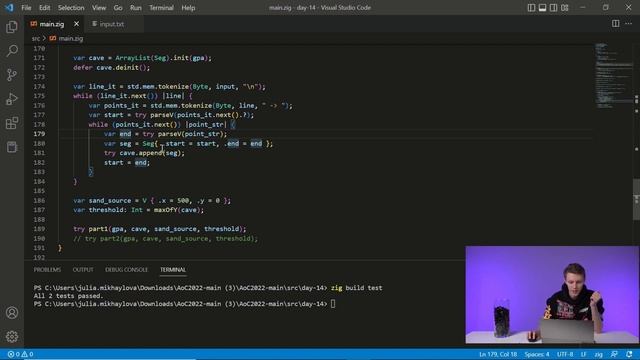The width and height of the screenshot is (640, 360).
Task: Click the errors and warnings status indicator
Action: point(20,354)
